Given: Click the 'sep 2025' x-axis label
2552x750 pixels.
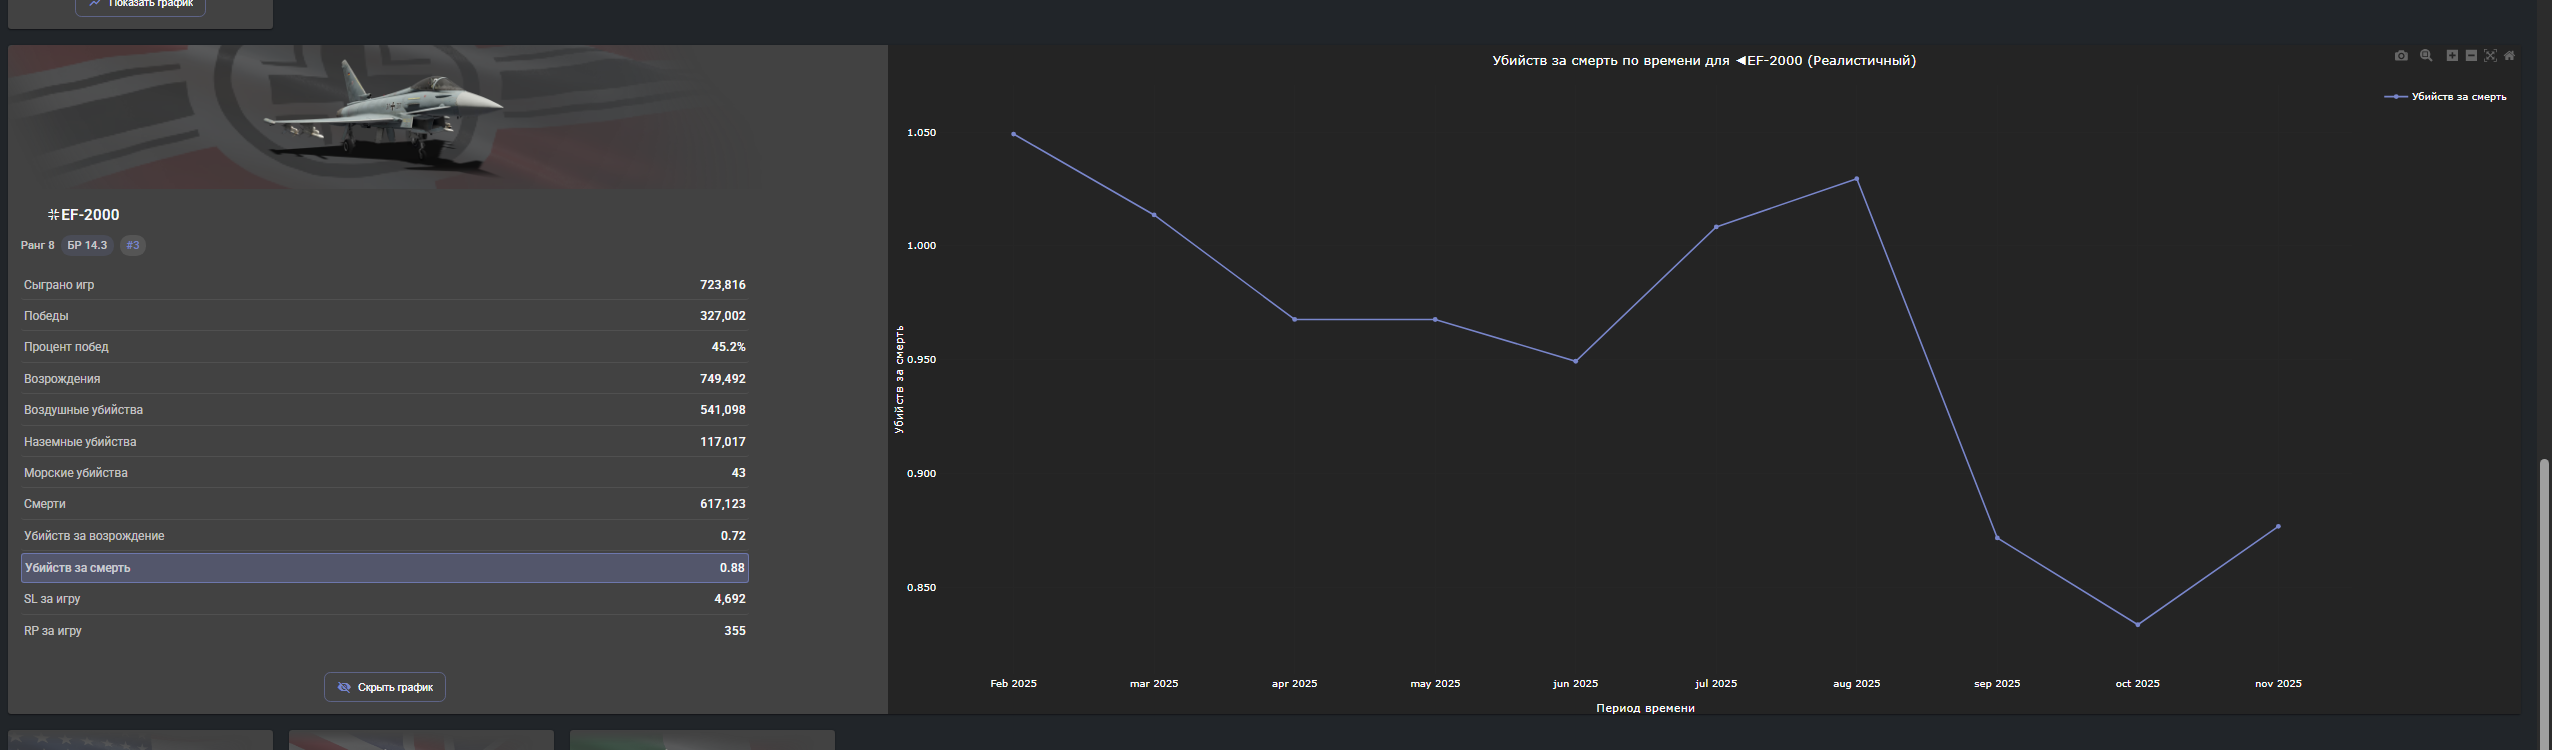Looking at the screenshot, I should coord(1997,684).
